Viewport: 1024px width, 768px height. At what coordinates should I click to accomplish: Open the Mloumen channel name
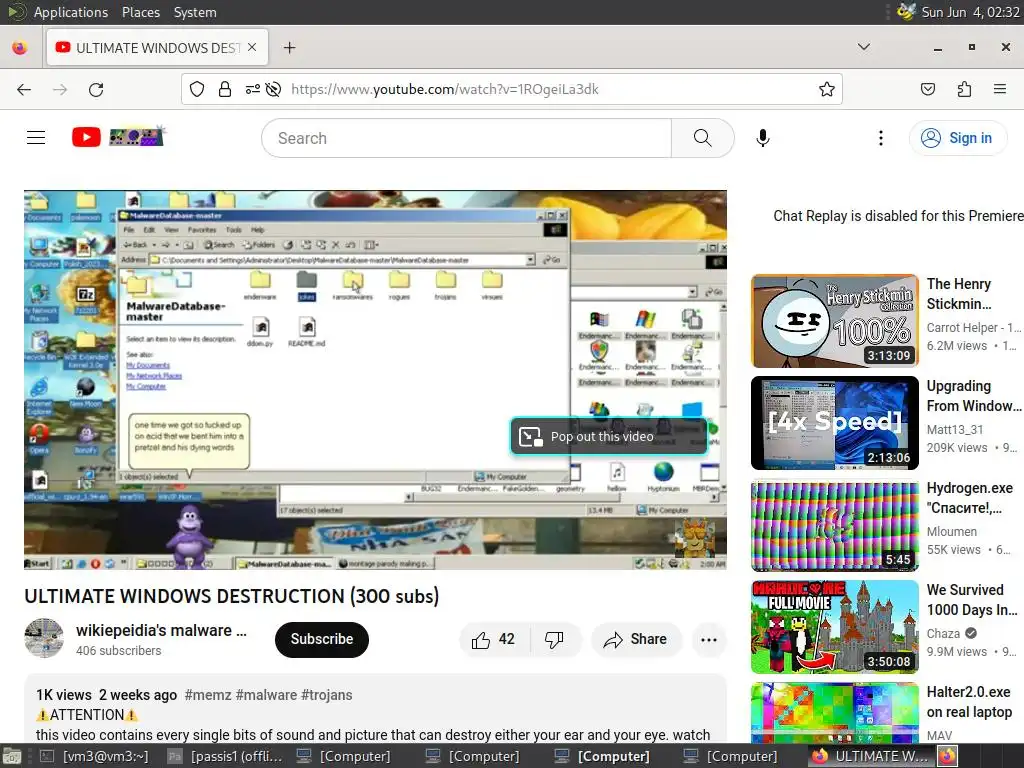point(952,531)
